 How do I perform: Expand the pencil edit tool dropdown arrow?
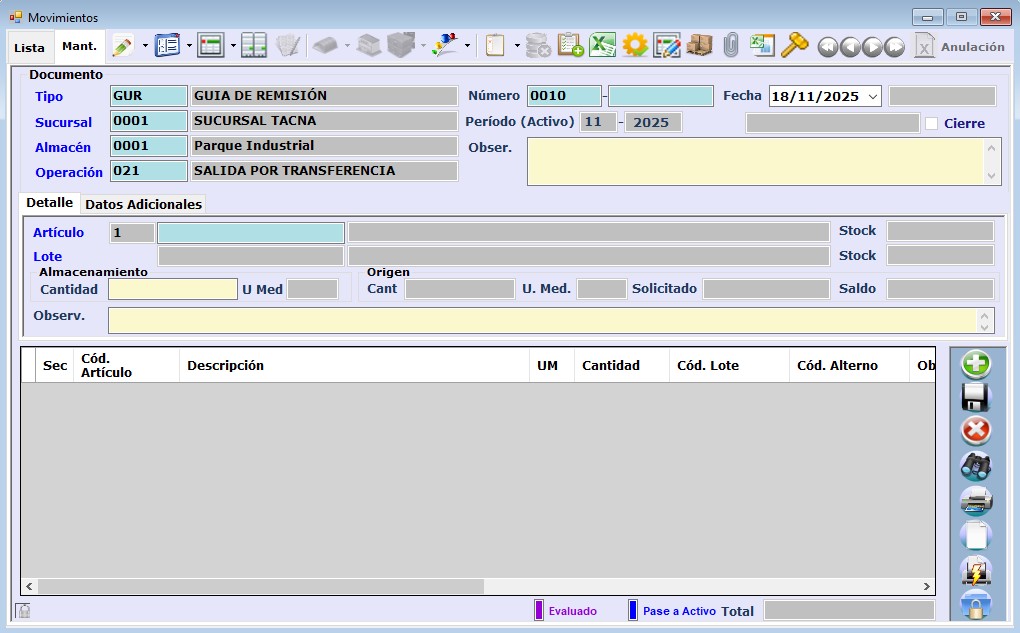pos(145,46)
